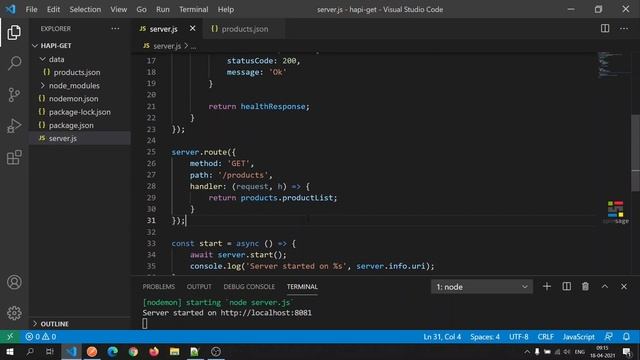Open the Explorer view in activity bar
Image resolution: width=640 pixels, height=360 pixels.
(x=14, y=32)
